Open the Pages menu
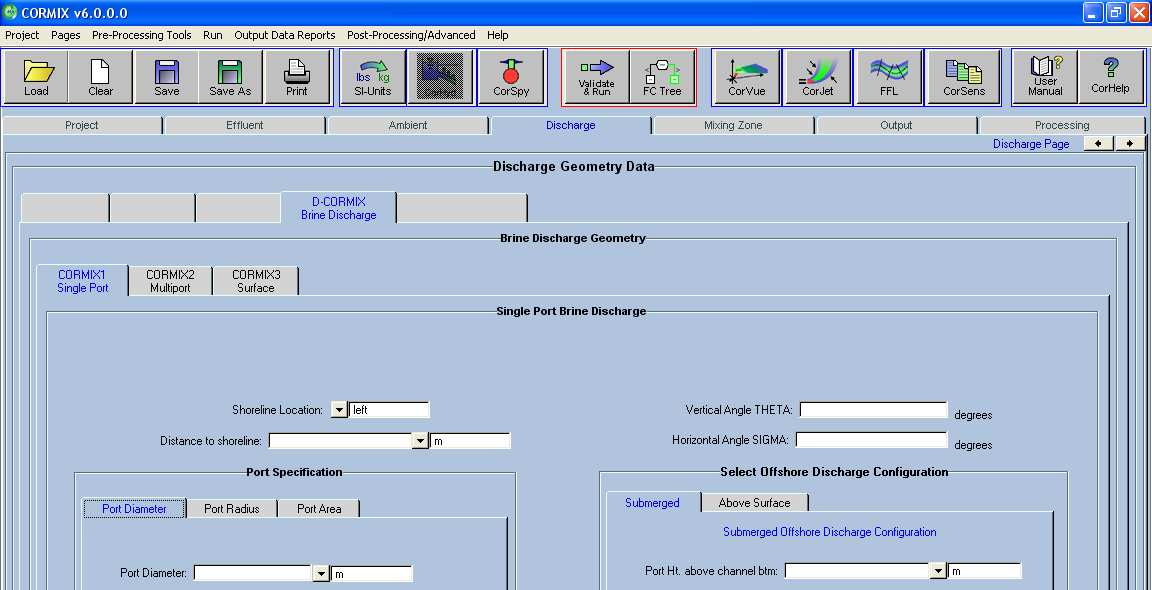Image resolution: width=1152 pixels, height=590 pixels. tap(65, 35)
